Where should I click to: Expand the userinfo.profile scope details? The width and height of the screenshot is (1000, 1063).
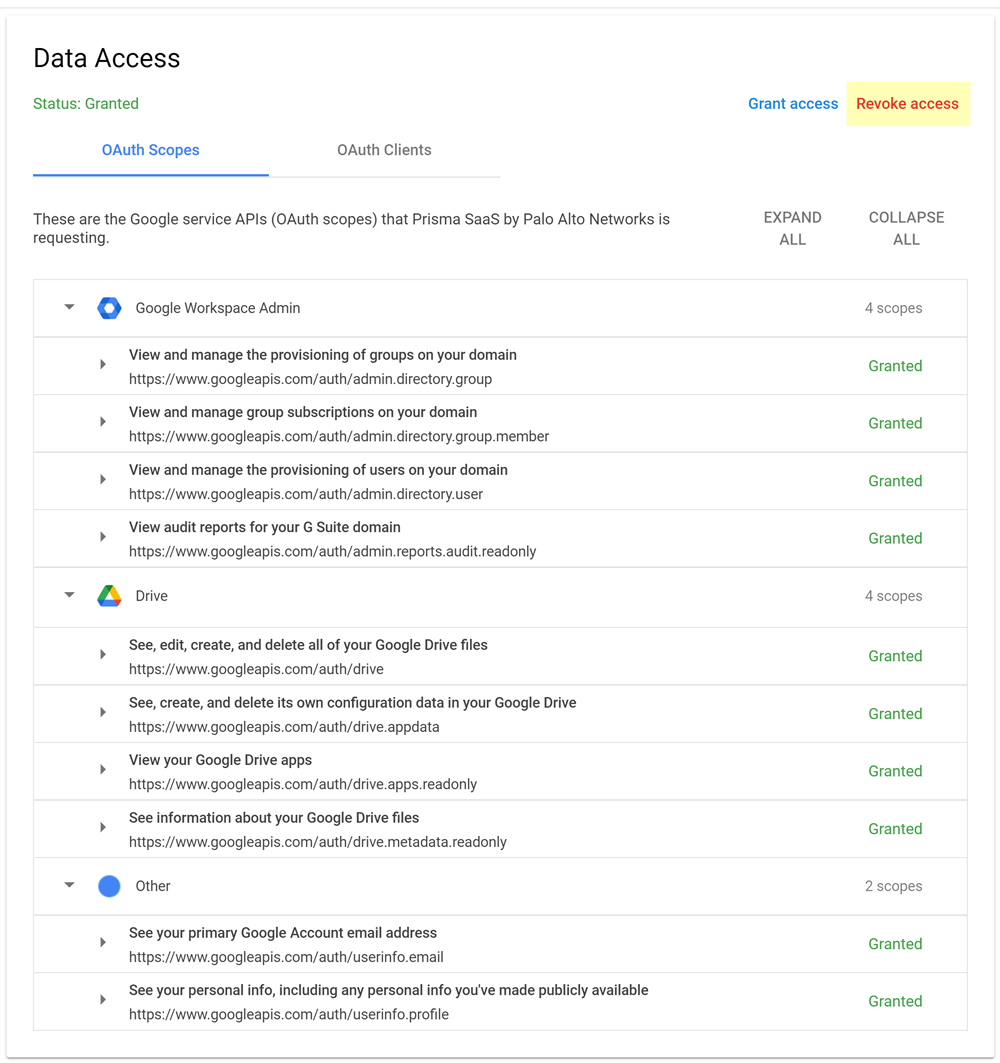click(x=103, y=1001)
